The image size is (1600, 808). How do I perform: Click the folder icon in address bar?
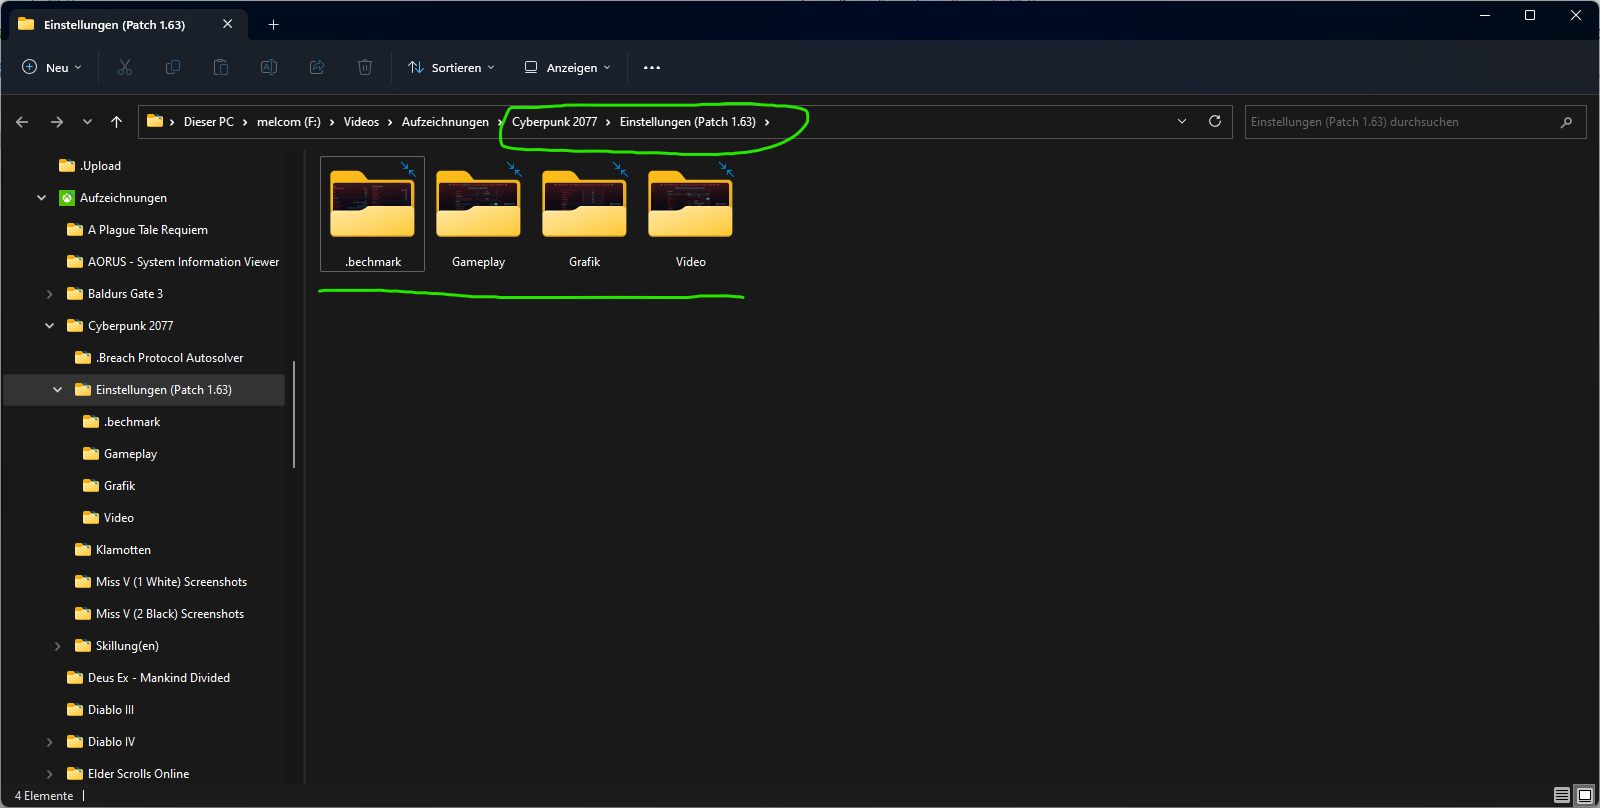[155, 121]
